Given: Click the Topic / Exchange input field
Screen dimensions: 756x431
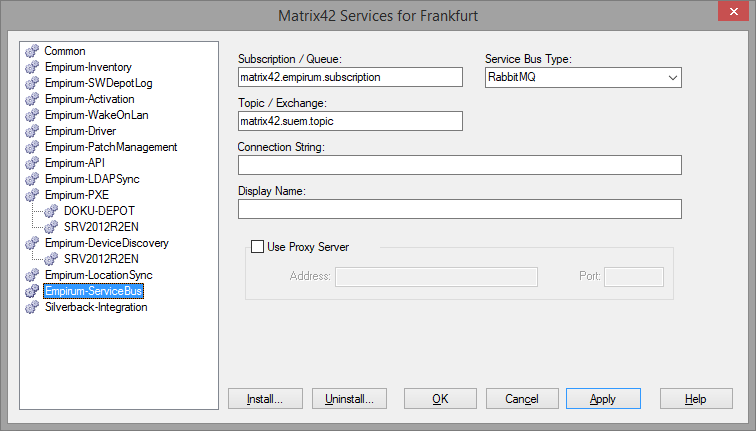Looking at the screenshot, I should (350, 121).
